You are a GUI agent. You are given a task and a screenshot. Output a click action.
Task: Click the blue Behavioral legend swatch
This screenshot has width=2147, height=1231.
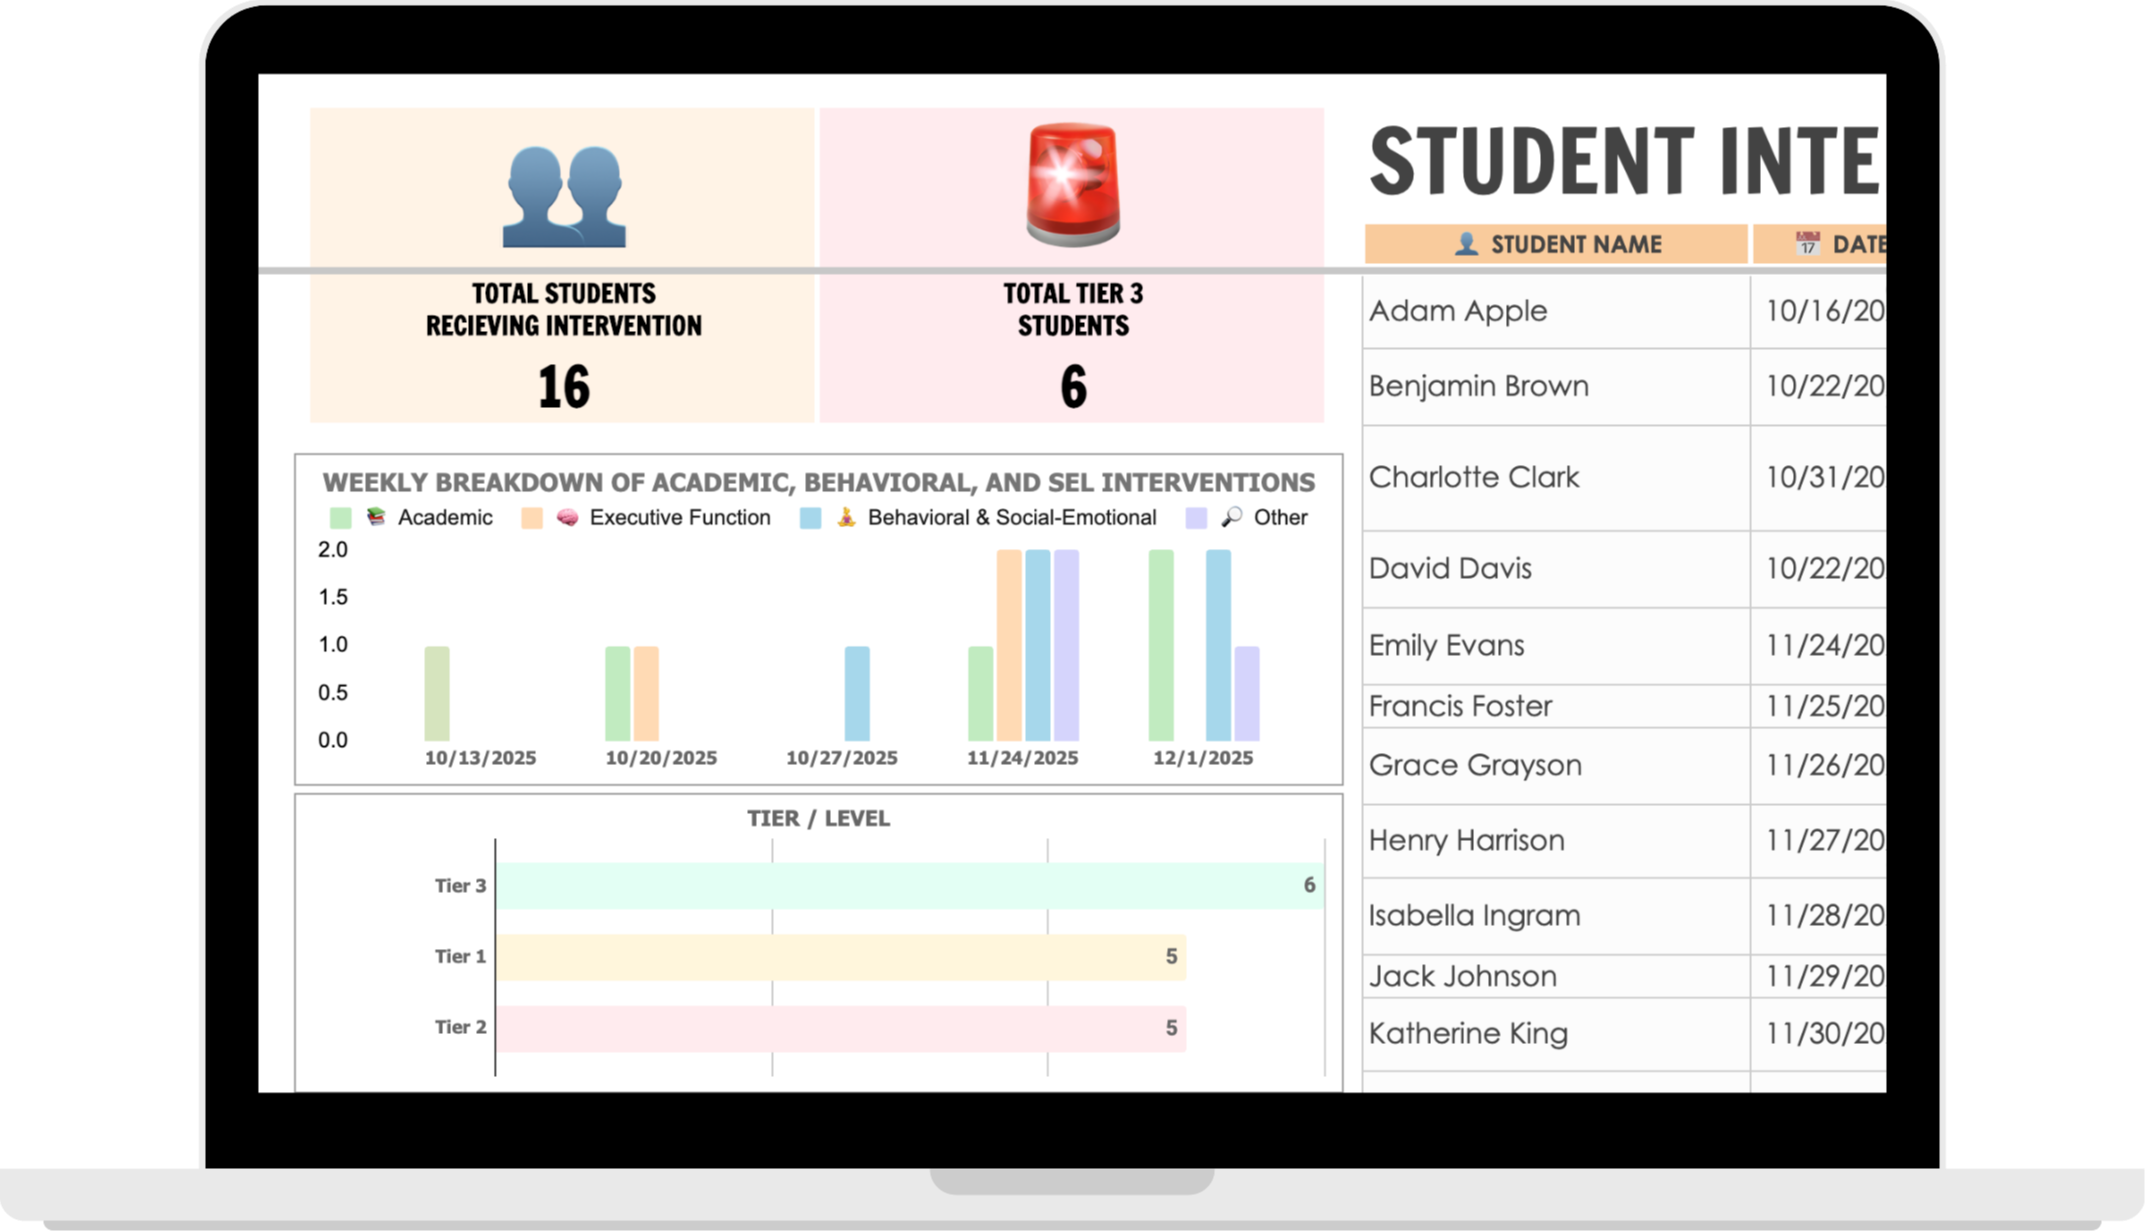point(810,518)
